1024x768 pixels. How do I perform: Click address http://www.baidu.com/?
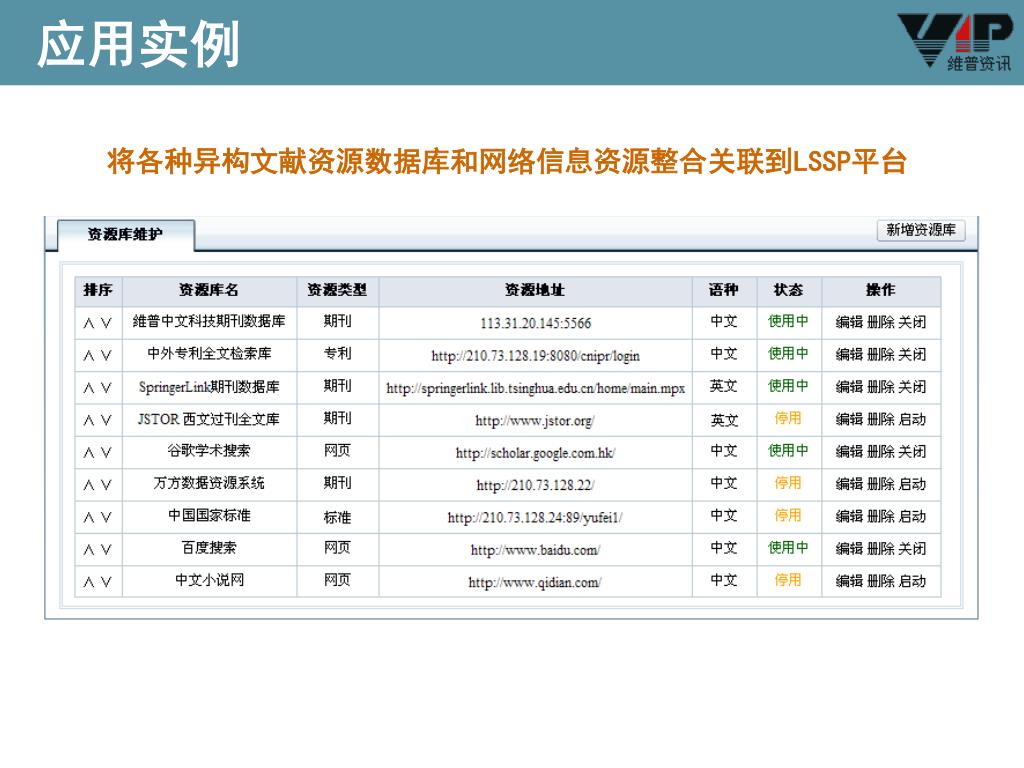tap(536, 550)
